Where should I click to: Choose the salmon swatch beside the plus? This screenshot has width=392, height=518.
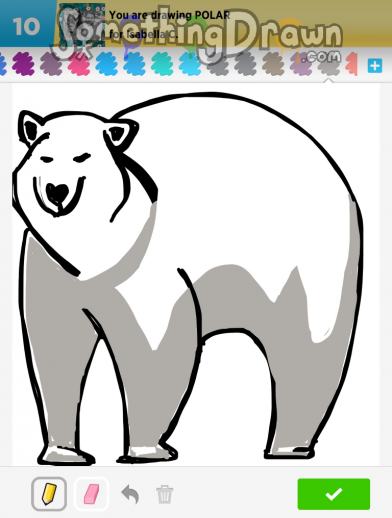pyautogui.click(x=351, y=64)
